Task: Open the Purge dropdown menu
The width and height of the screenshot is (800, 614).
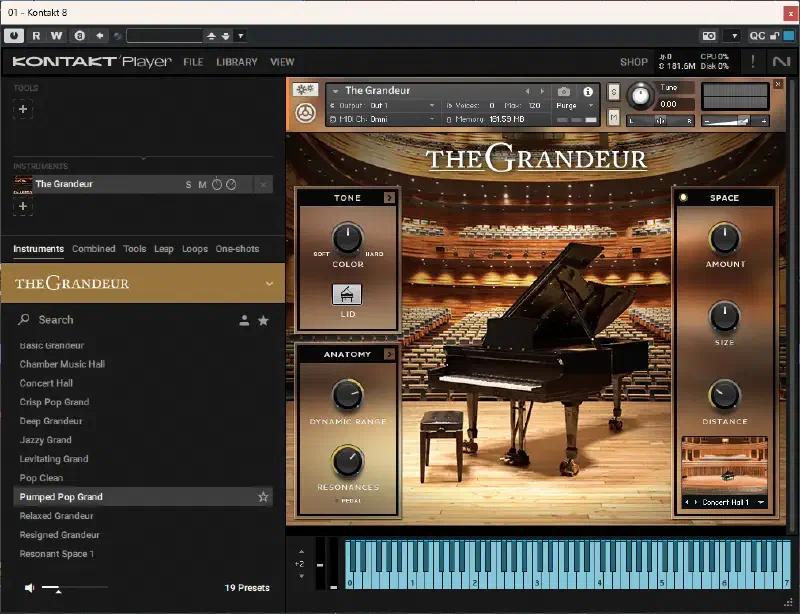Action: [576, 106]
